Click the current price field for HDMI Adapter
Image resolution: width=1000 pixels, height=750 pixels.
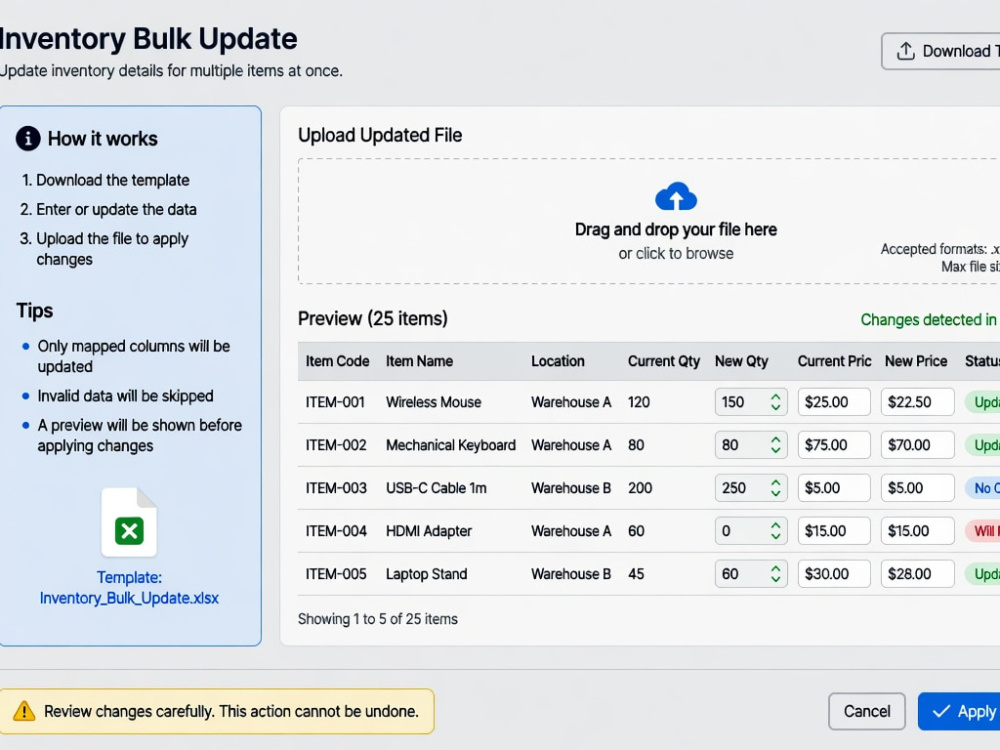point(834,531)
